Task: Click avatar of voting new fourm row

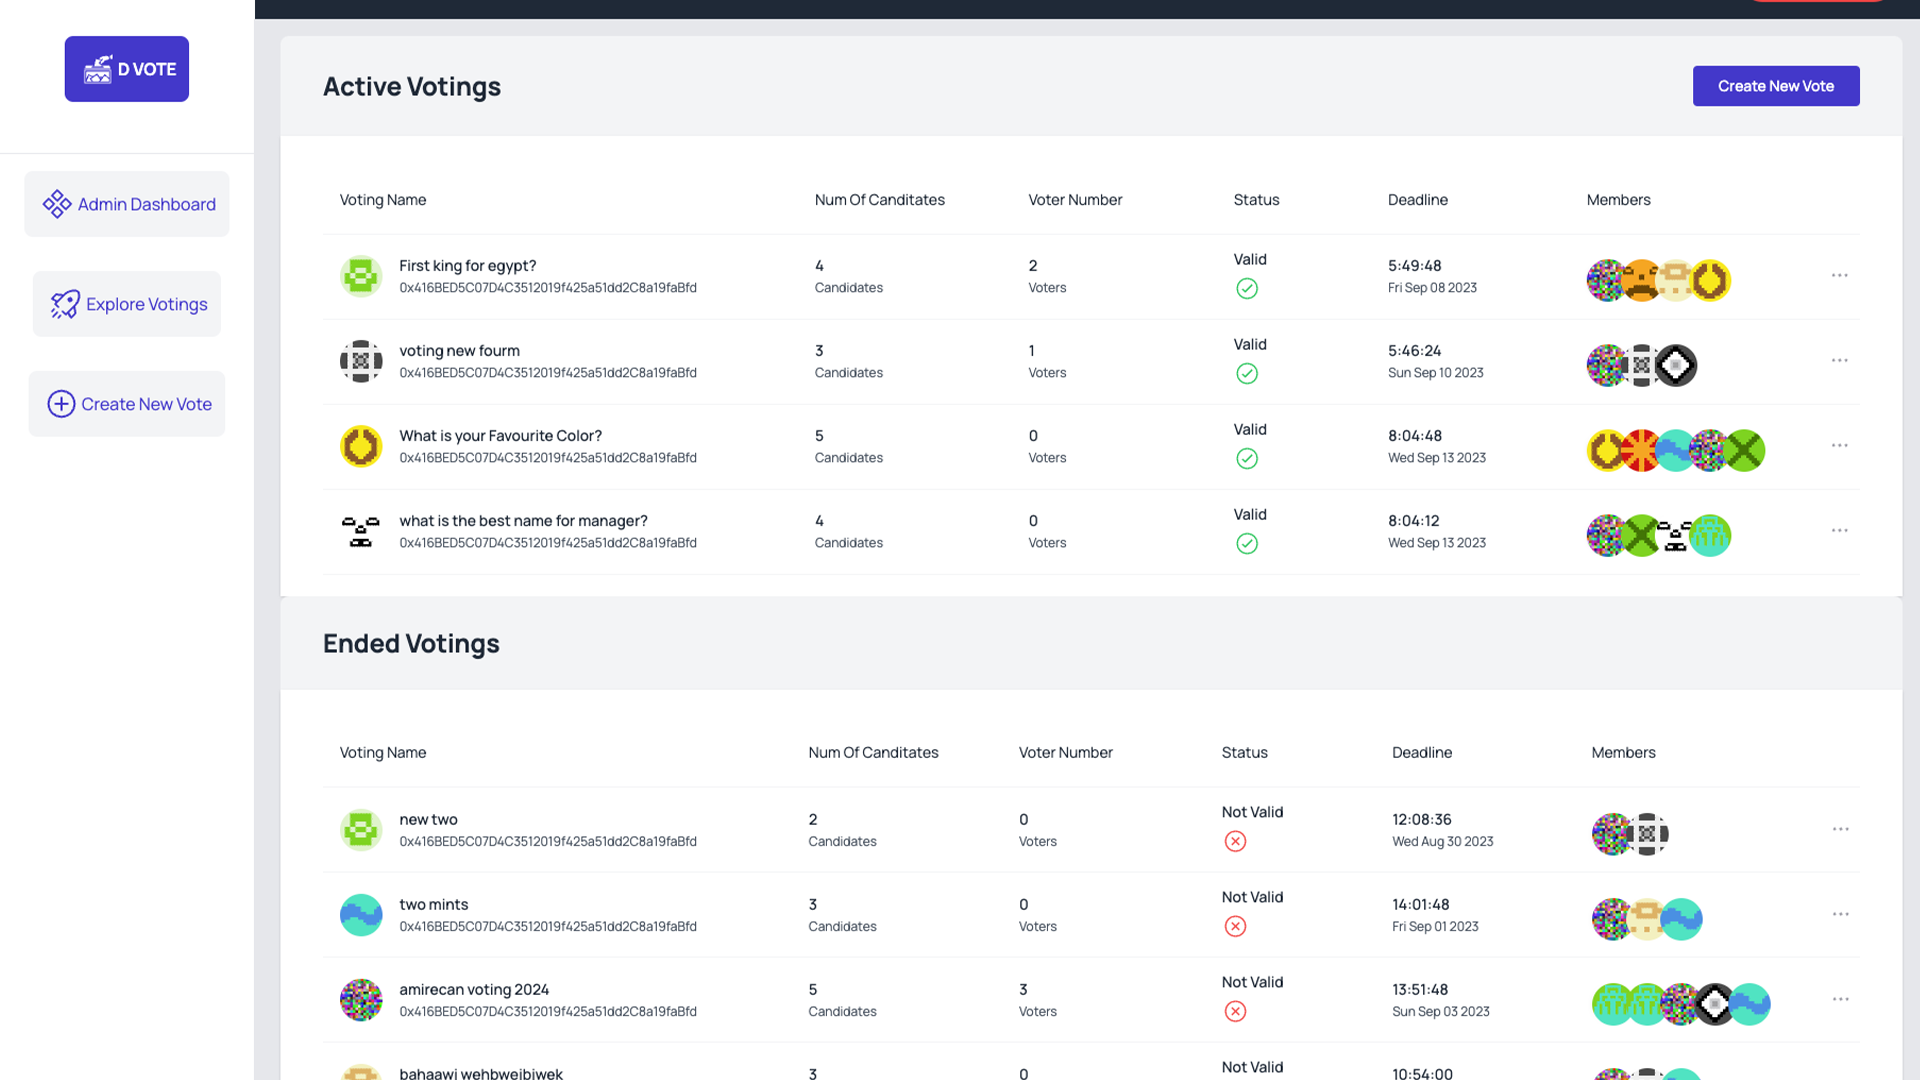Action: pos(361,361)
